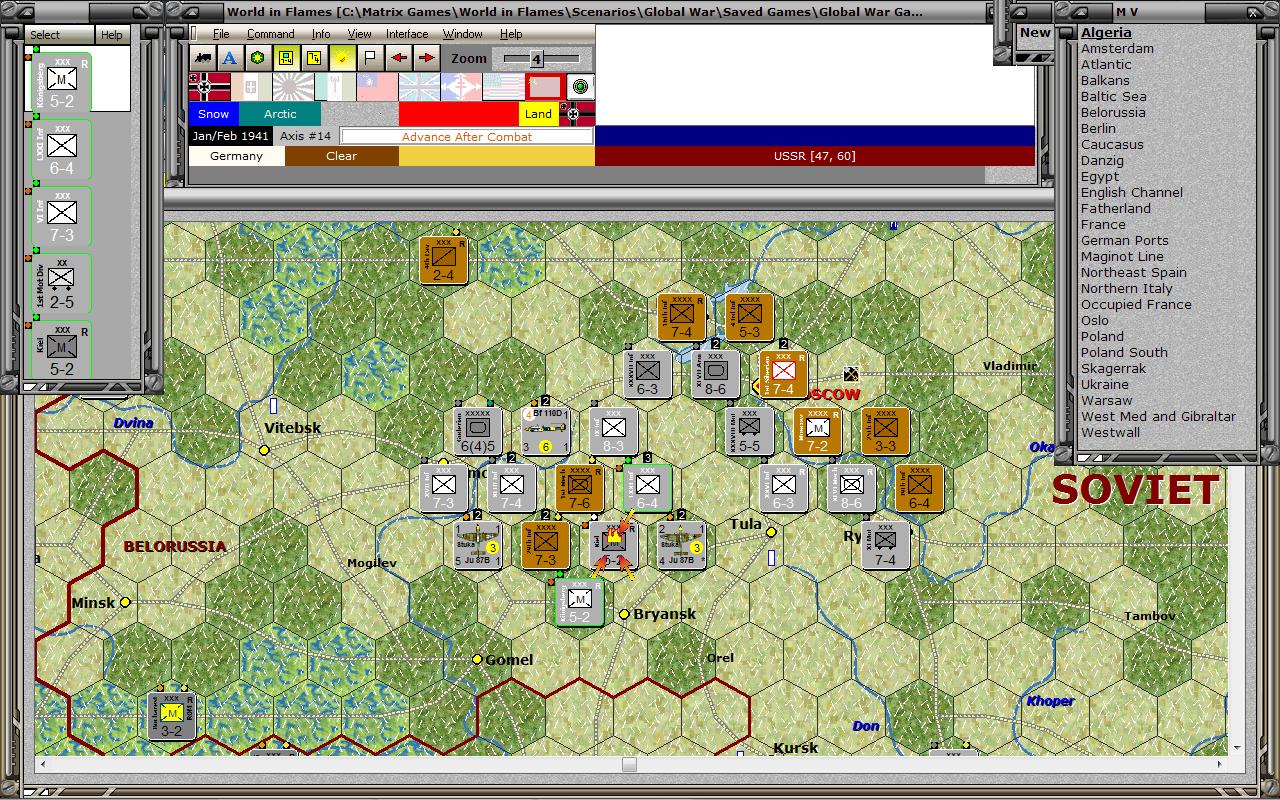Viewport: 1280px width, 800px height.
Task: Select the Union Jack Commonwealth flag
Action: pyautogui.click(x=419, y=87)
